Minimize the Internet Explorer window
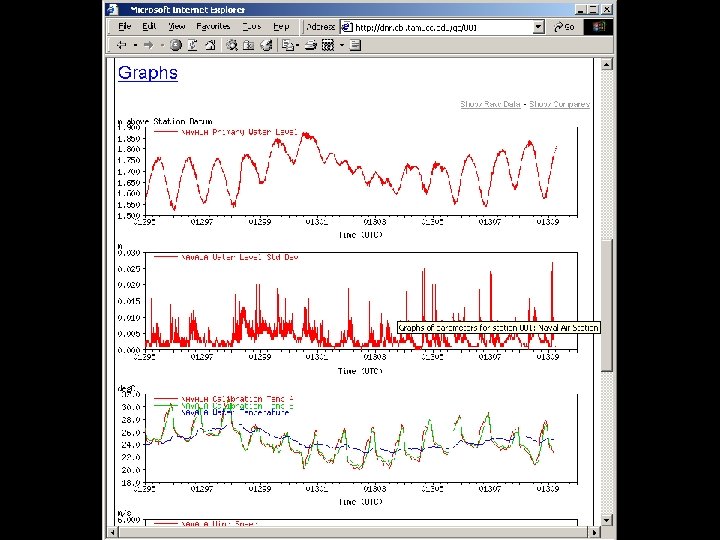720x540 pixels. pyautogui.click(x=581, y=9)
